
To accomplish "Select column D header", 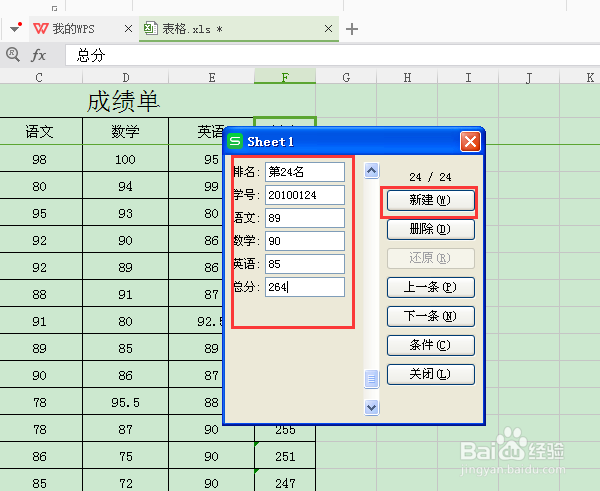I will pos(126,78).
